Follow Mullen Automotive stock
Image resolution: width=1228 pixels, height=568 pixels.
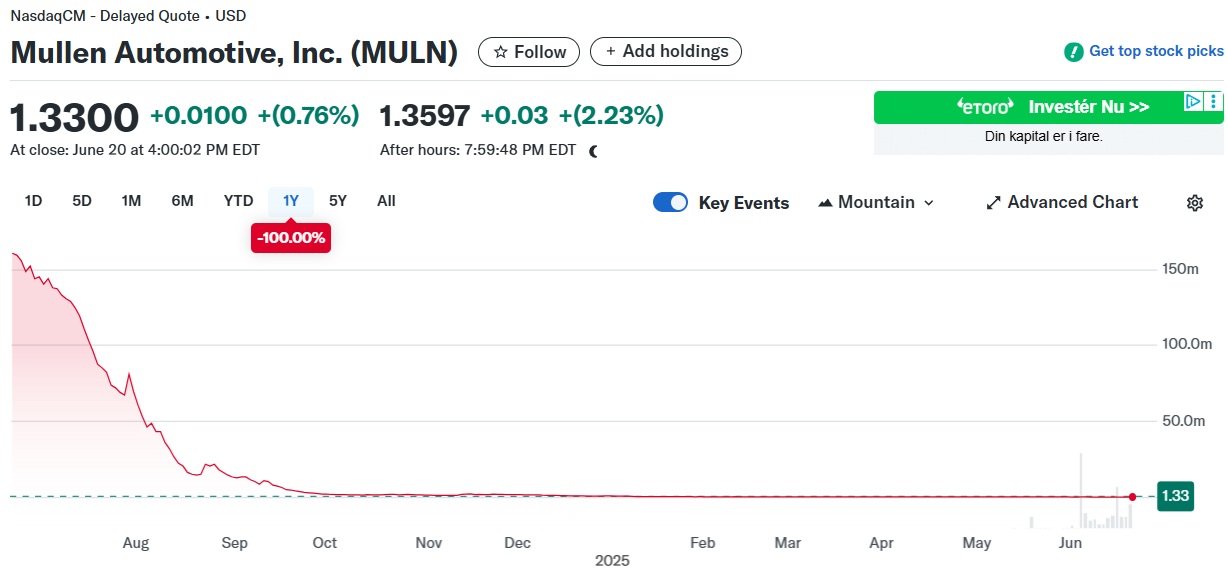tap(529, 52)
